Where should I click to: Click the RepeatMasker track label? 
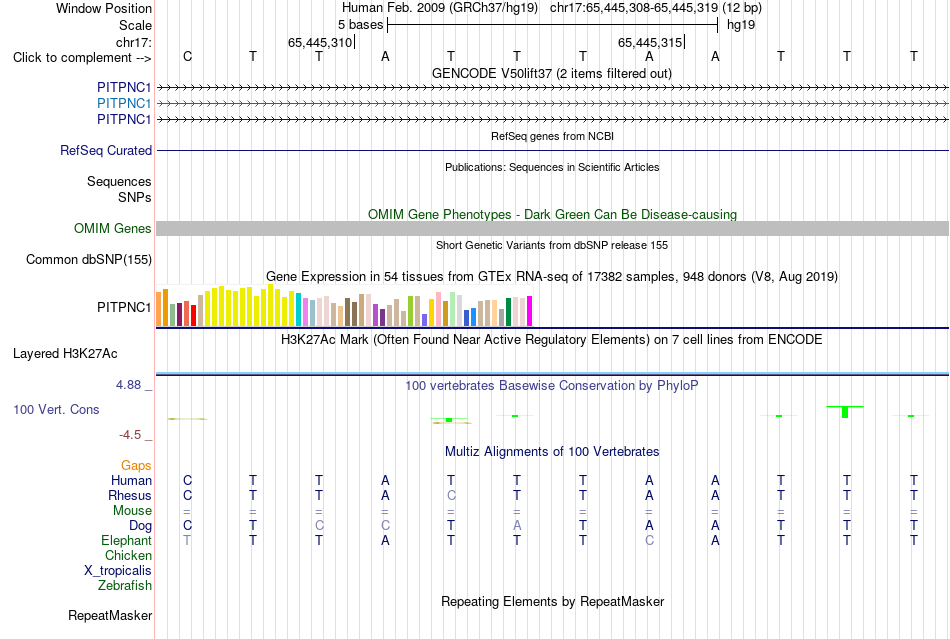tap(110, 615)
